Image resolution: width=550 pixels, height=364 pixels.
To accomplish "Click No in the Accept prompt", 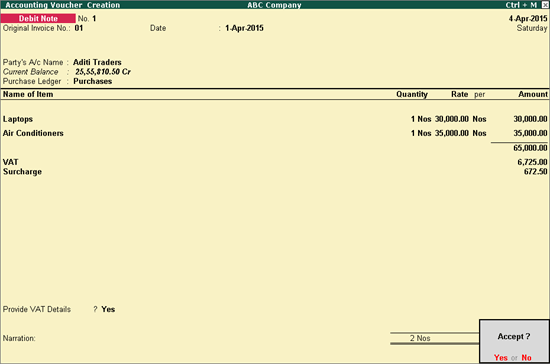I will (x=526, y=357).
